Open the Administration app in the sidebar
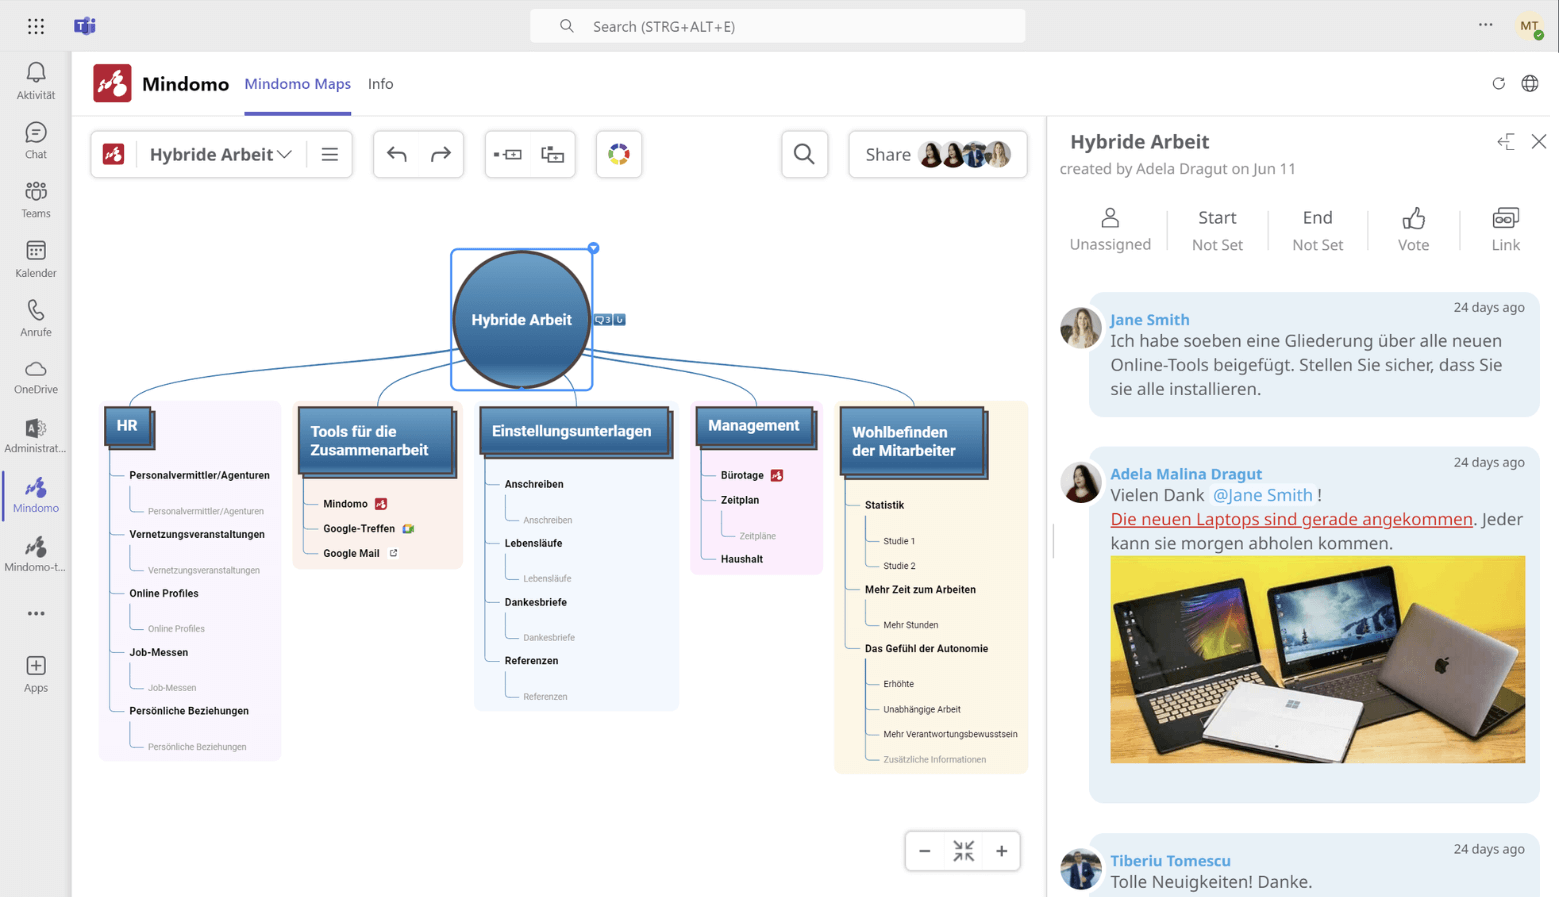This screenshot has width=1559, height=897. click(36, 436)
